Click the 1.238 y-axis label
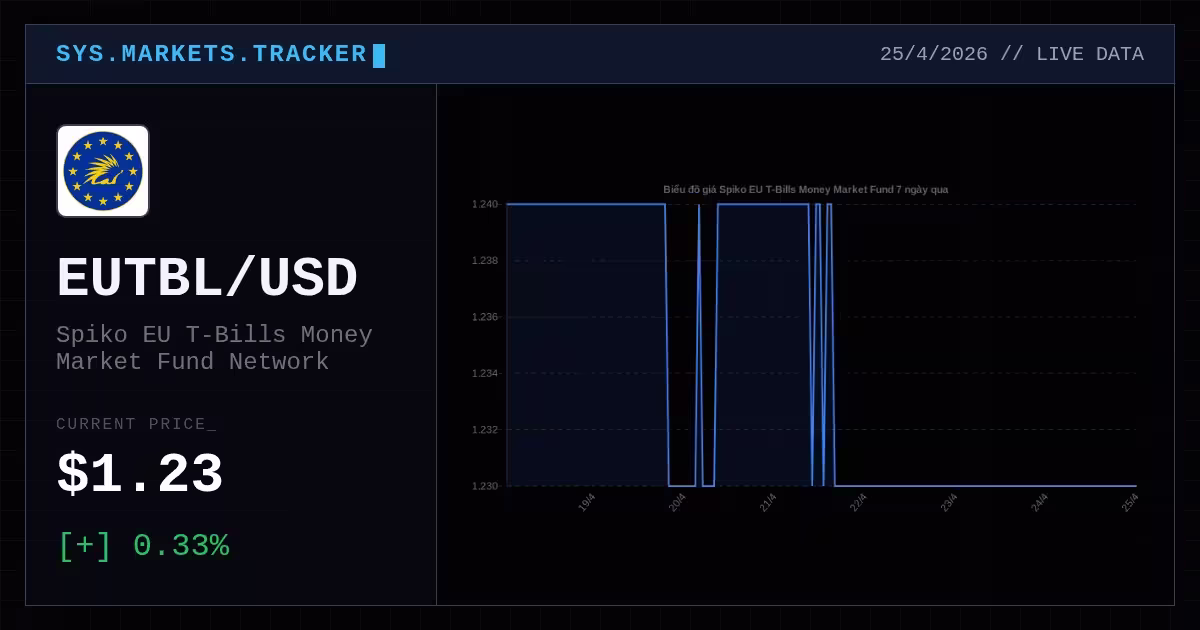Image resolution: width=1200 pixels, height=630 pixels. tap(485, 260)
